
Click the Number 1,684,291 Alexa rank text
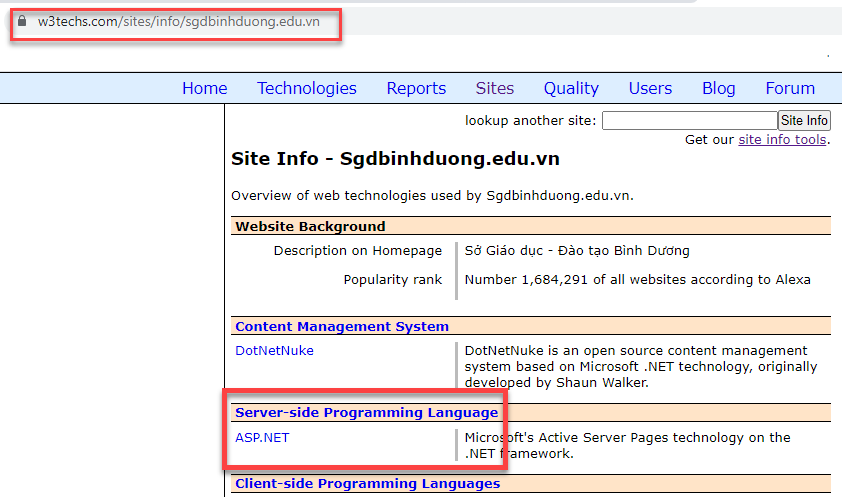637,280
